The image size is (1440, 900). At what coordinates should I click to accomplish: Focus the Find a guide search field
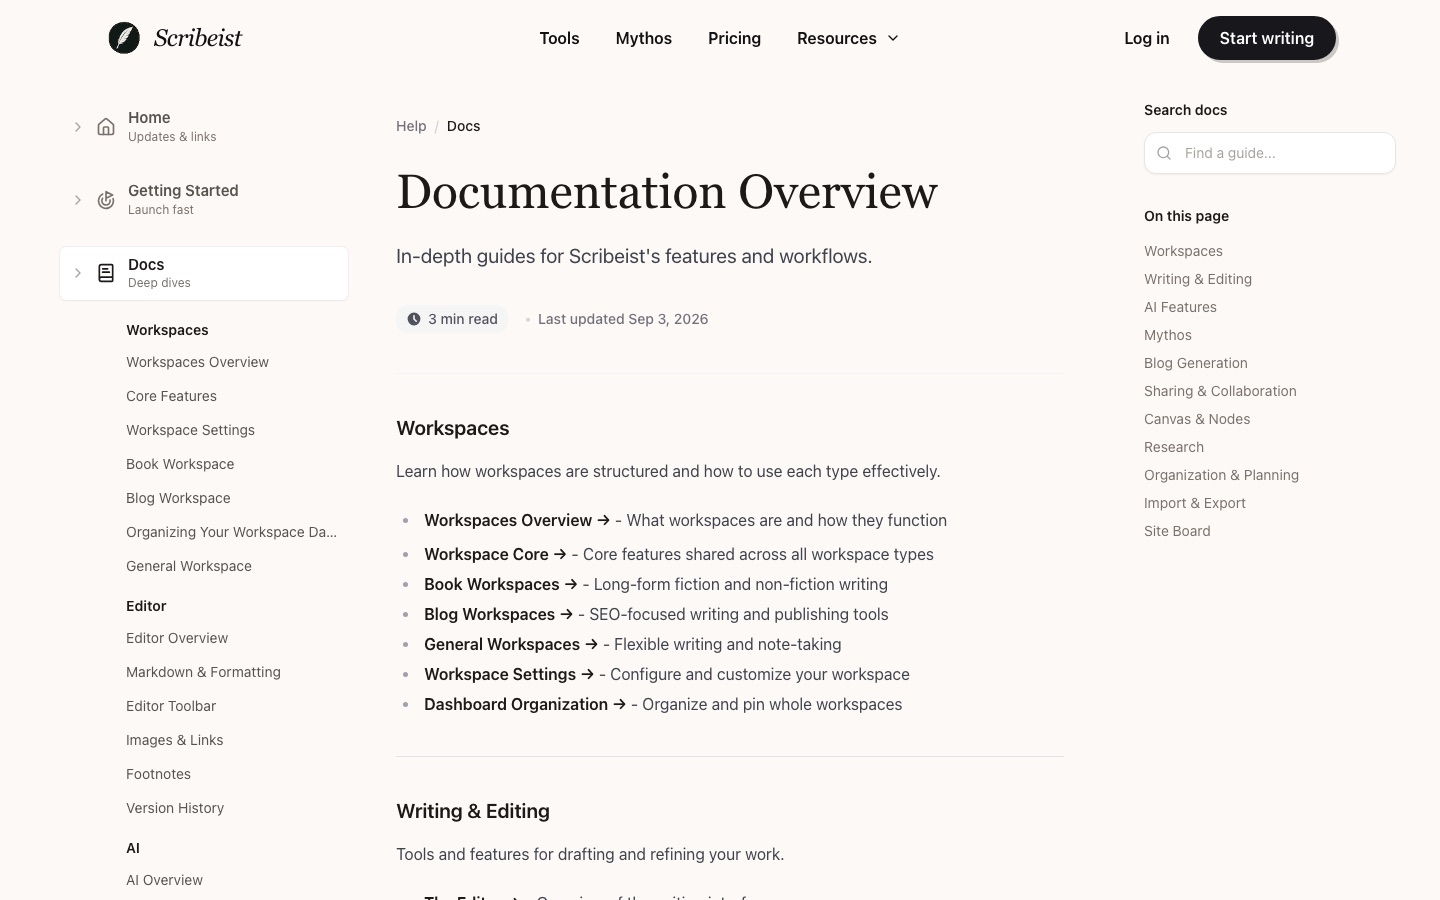point(1270,153)
